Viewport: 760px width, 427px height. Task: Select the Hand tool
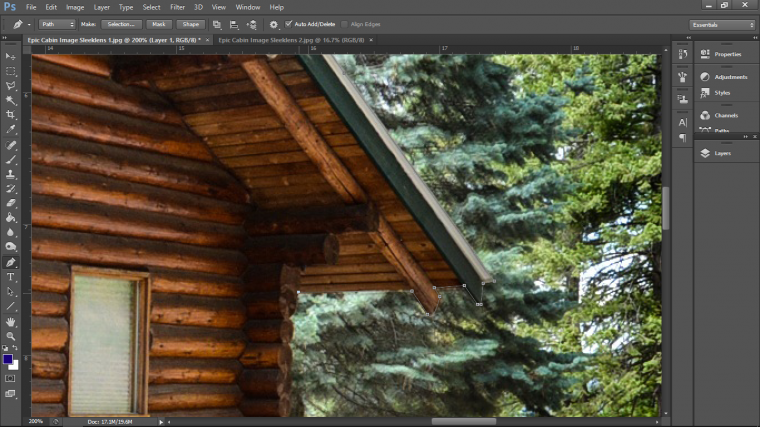pos(10,322)
